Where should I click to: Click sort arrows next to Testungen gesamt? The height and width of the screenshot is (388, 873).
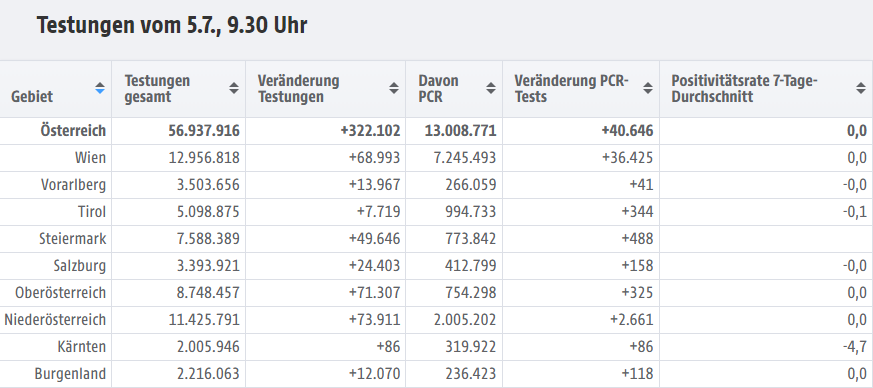tap(234, 89)
